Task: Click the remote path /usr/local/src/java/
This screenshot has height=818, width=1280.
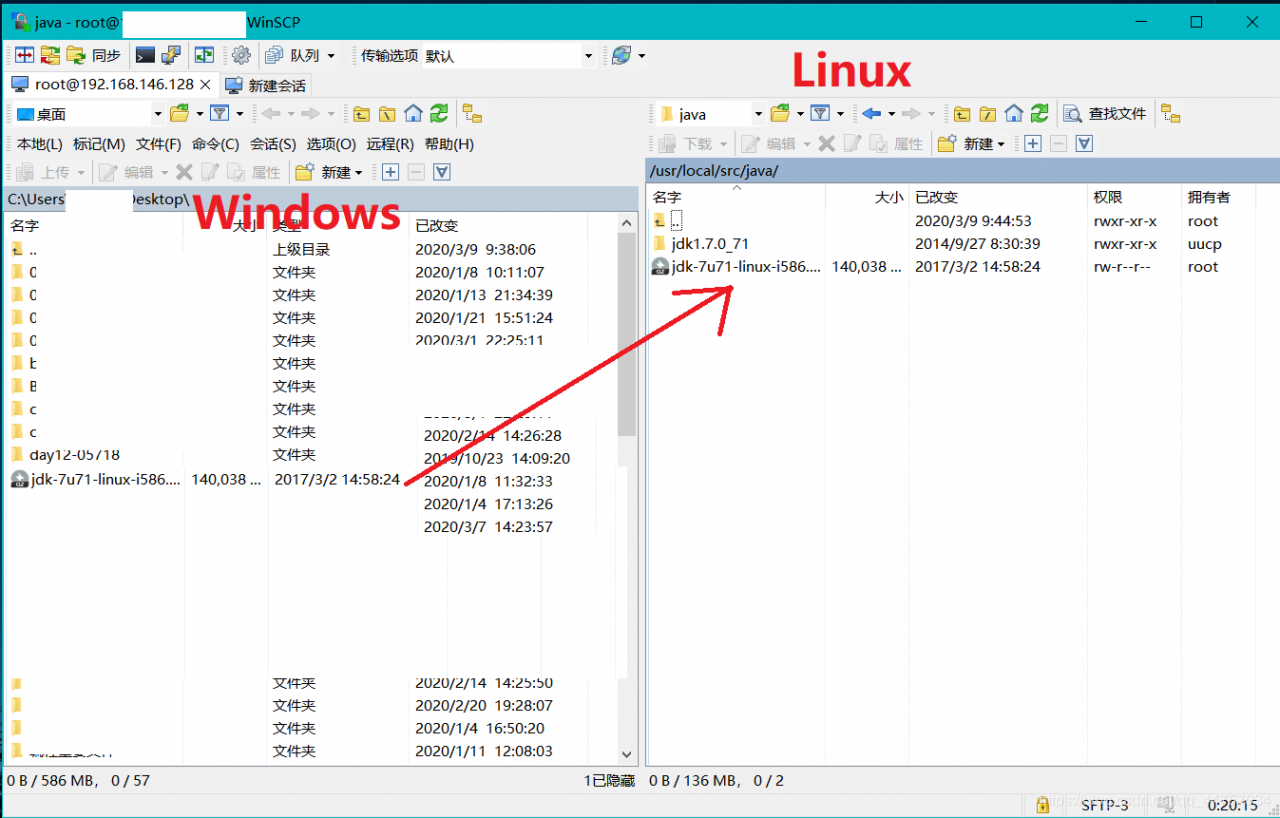Action: click(714, 171)
